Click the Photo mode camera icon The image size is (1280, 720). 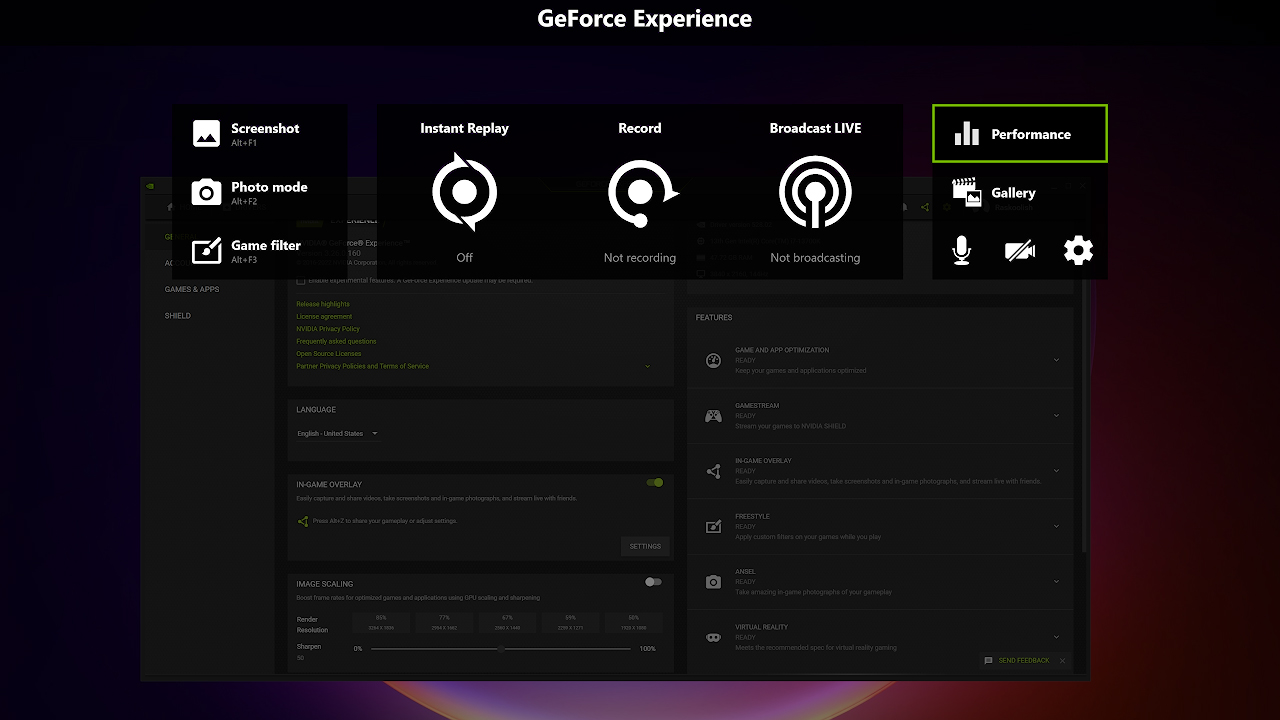206,192
